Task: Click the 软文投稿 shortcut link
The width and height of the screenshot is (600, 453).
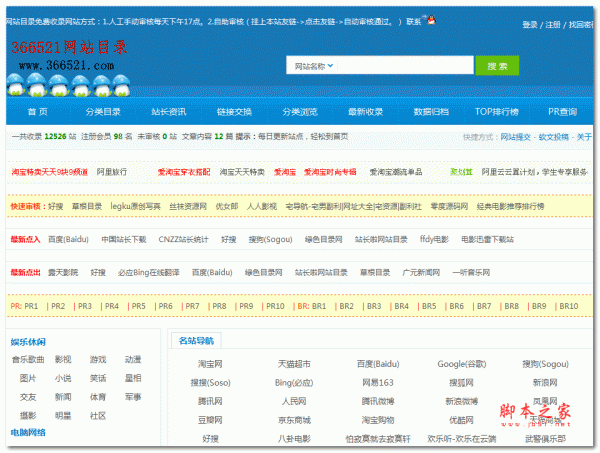Action: [554, 137]
